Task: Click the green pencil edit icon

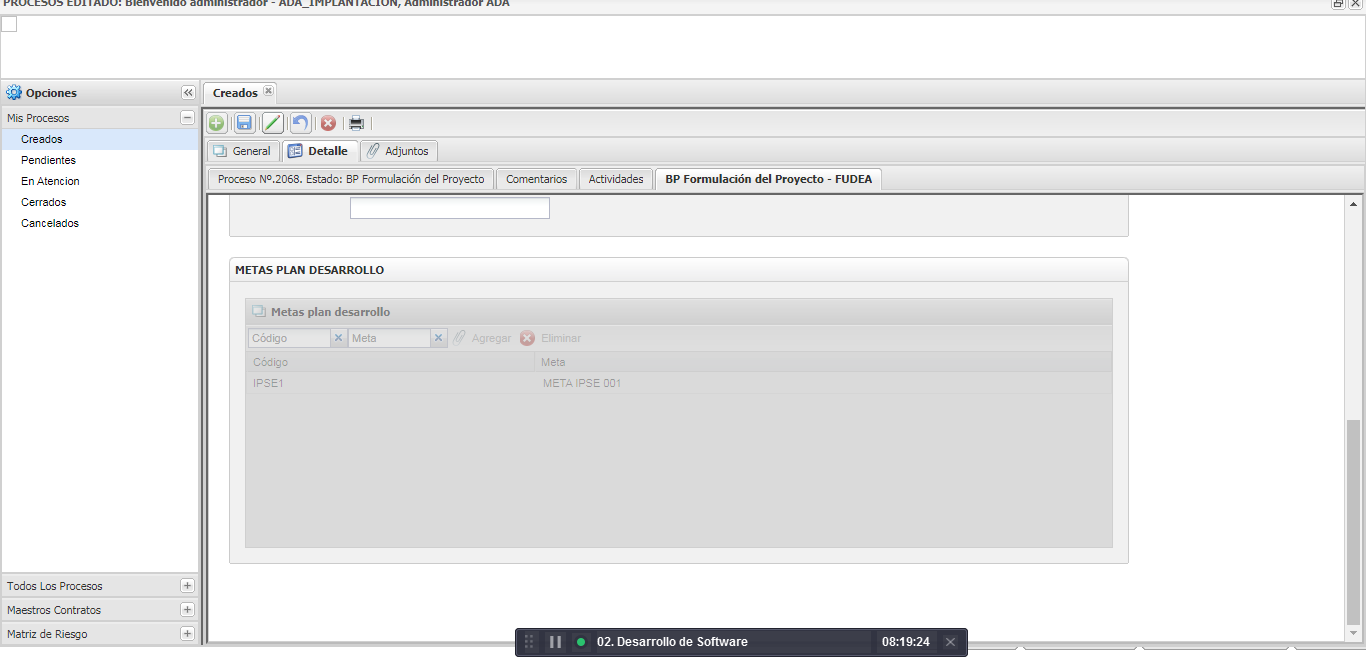Action: pyautogui.click(x=272, y=123)
